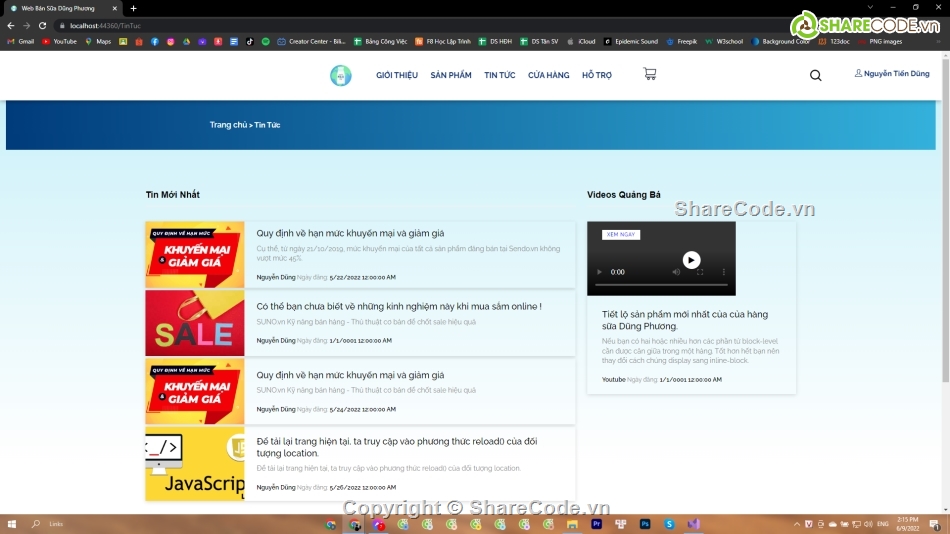Open the Epidemic Sound bookmark
The height and width of the screenshot is (534, 950).
[x=631, y=42]
